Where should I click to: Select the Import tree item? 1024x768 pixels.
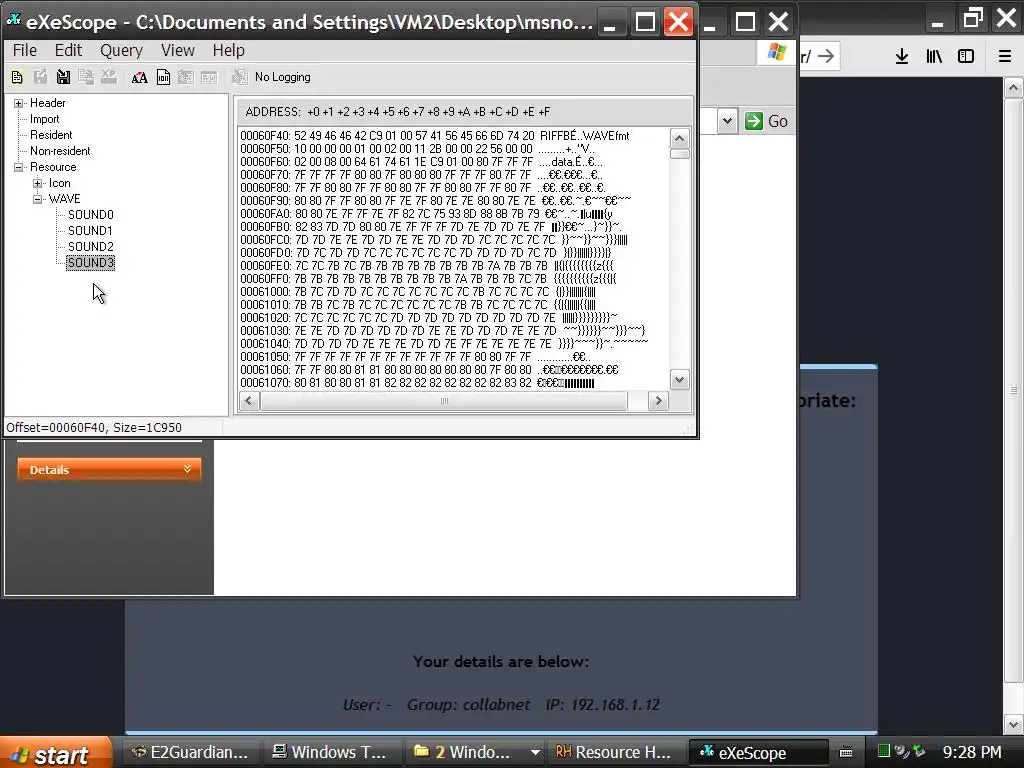tap(44, 119)
